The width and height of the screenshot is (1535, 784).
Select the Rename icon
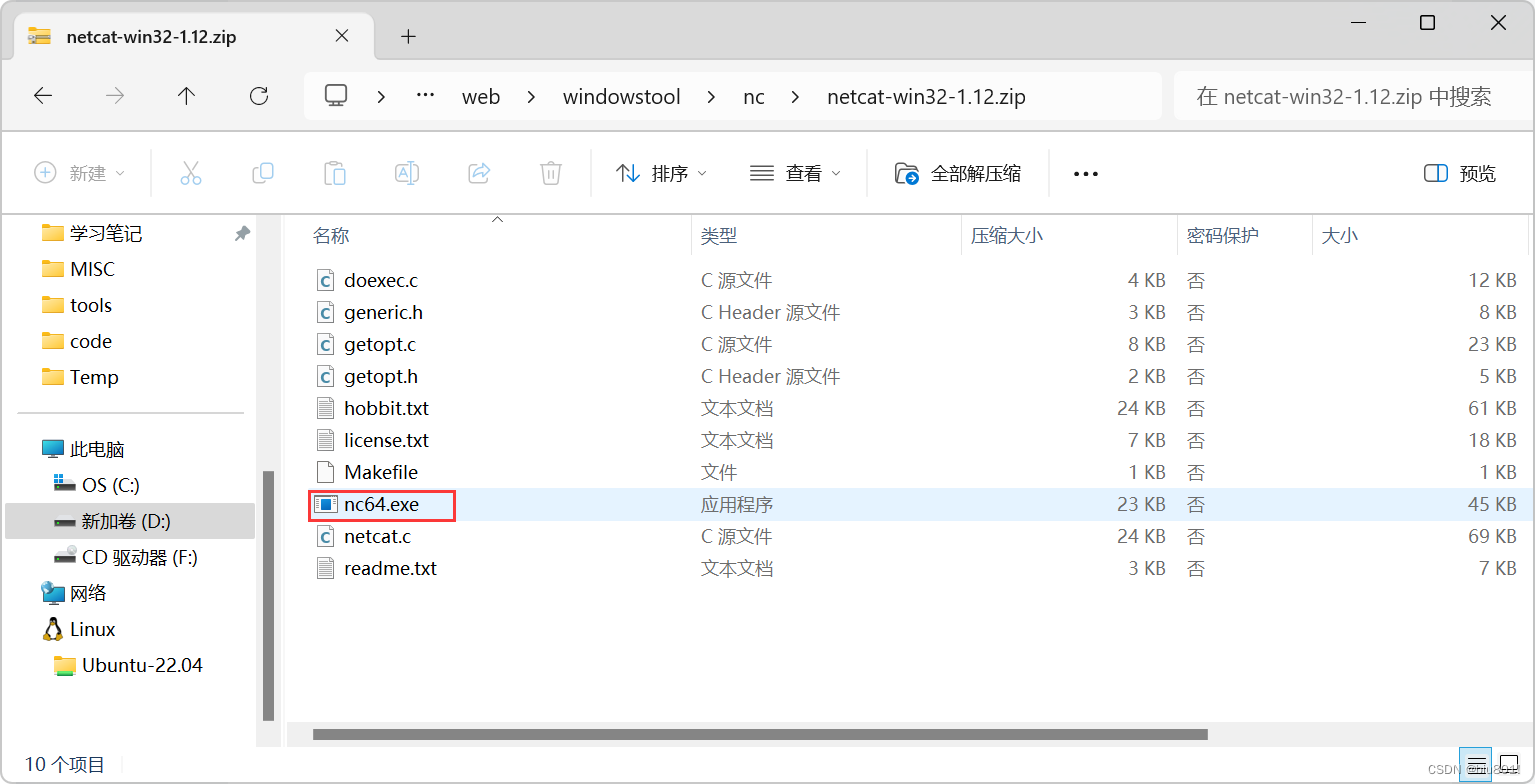[407, 172]
